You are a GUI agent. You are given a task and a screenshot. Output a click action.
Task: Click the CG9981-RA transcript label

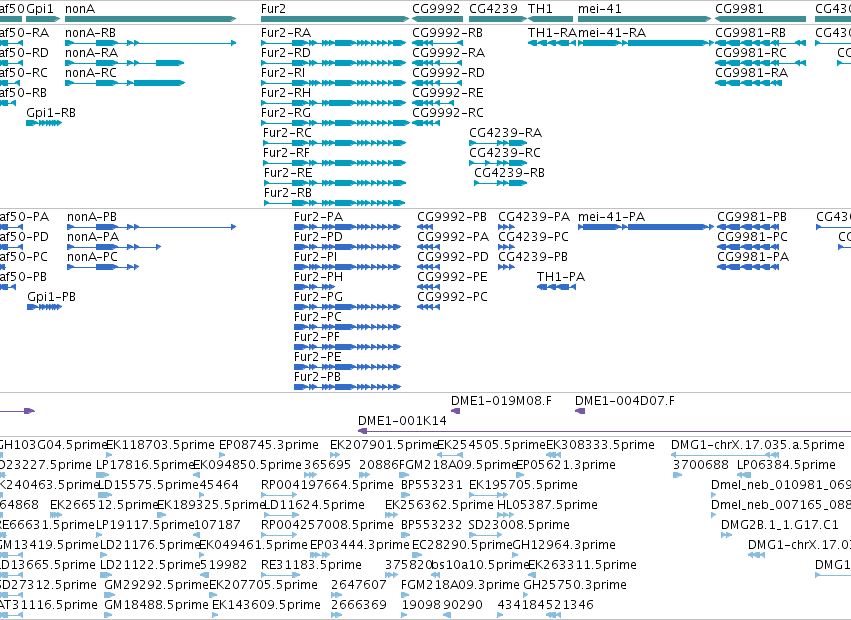[751, 73]
